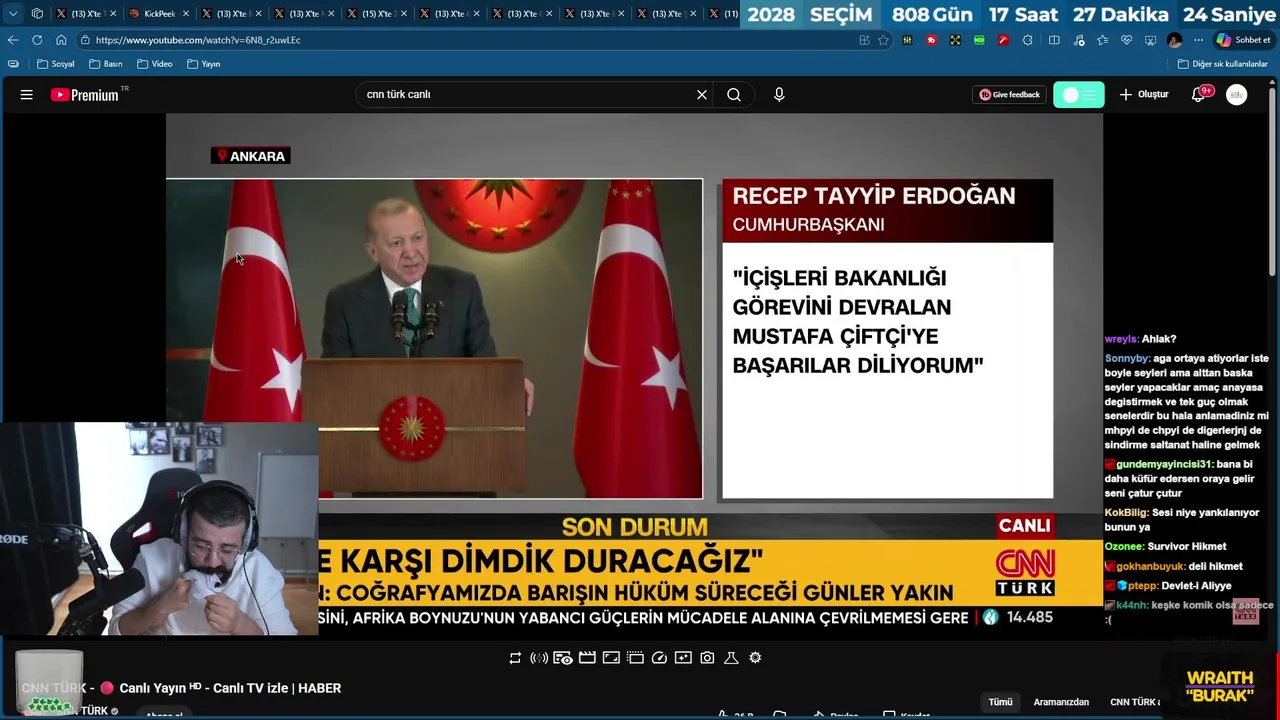
Task: Open the Oluştur create button
Action: click(x=1144, y=95)
